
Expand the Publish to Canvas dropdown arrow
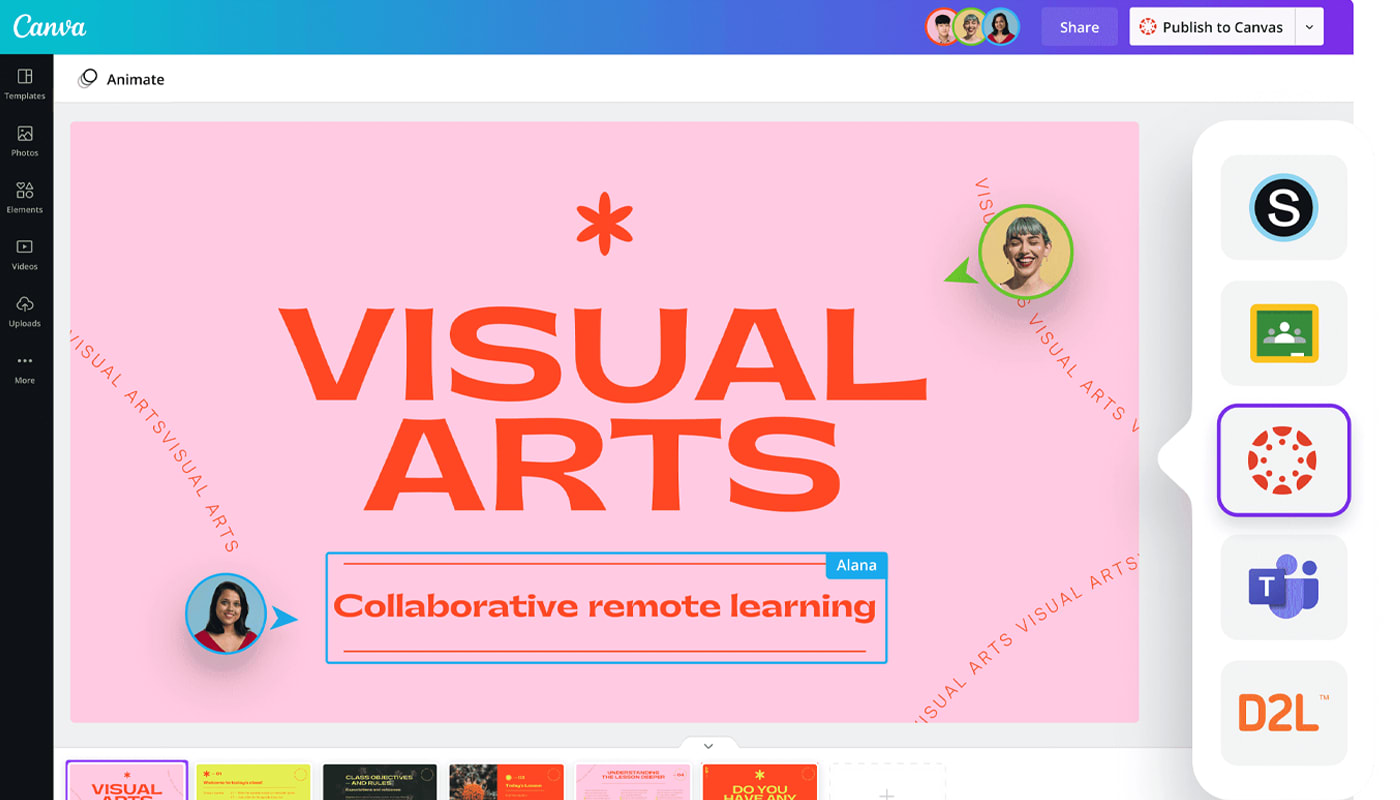pyautogui.click(x=1309, y=27)
